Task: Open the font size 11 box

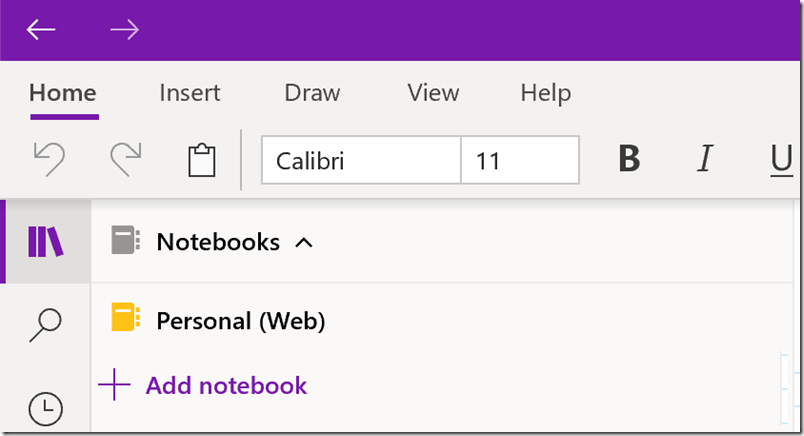Action: 519,160
